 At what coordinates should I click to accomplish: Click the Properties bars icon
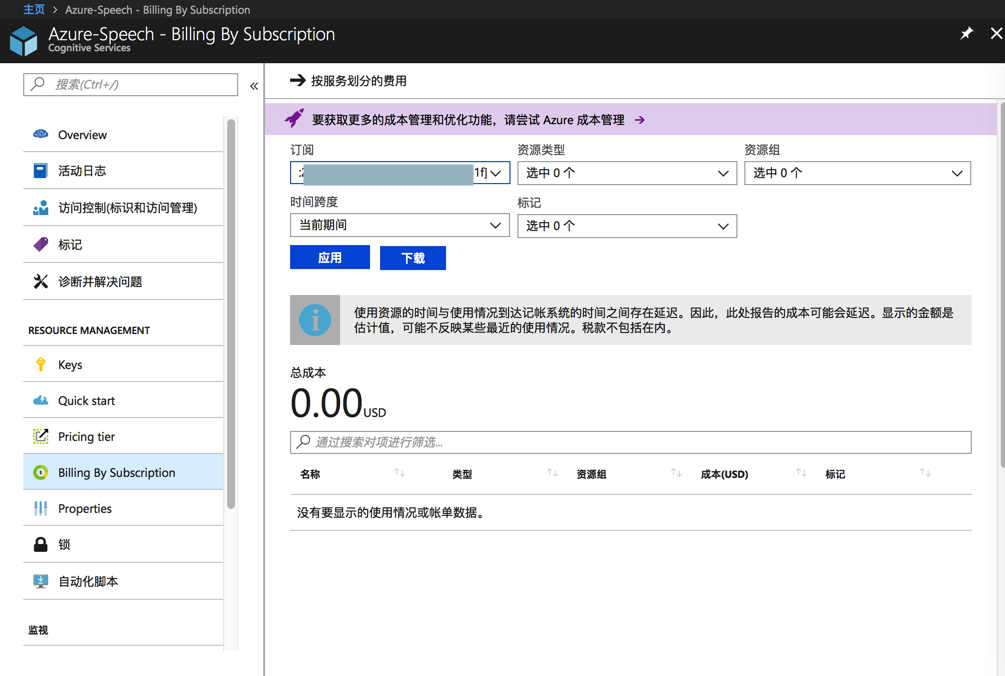[x=40, y=508]
